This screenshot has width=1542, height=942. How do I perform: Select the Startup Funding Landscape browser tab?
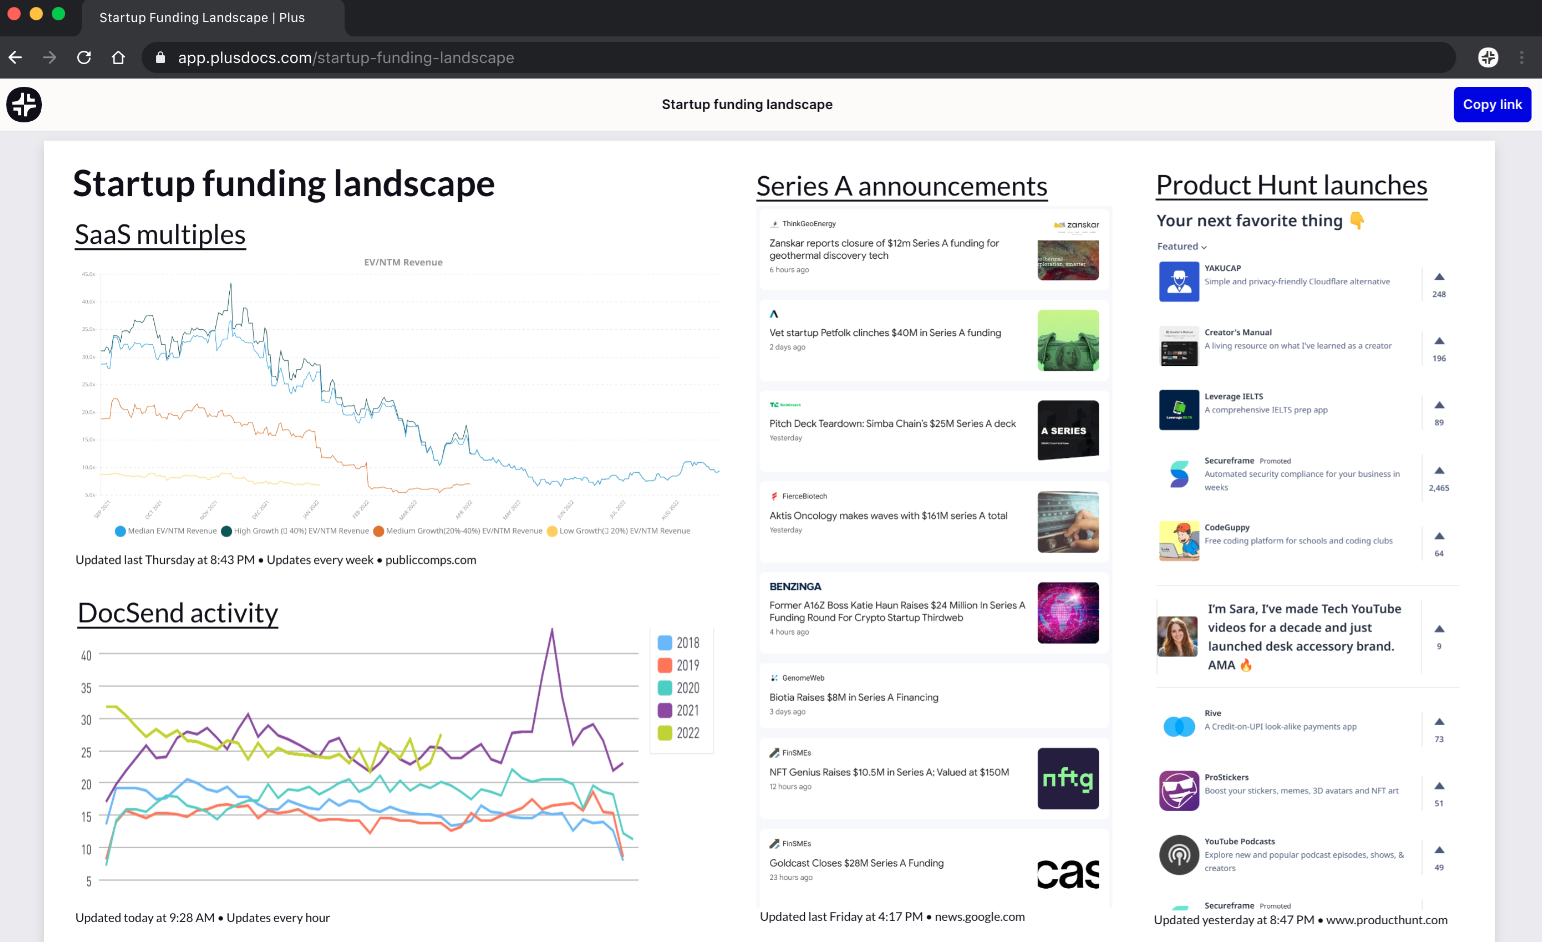click(x=202, y=18)
